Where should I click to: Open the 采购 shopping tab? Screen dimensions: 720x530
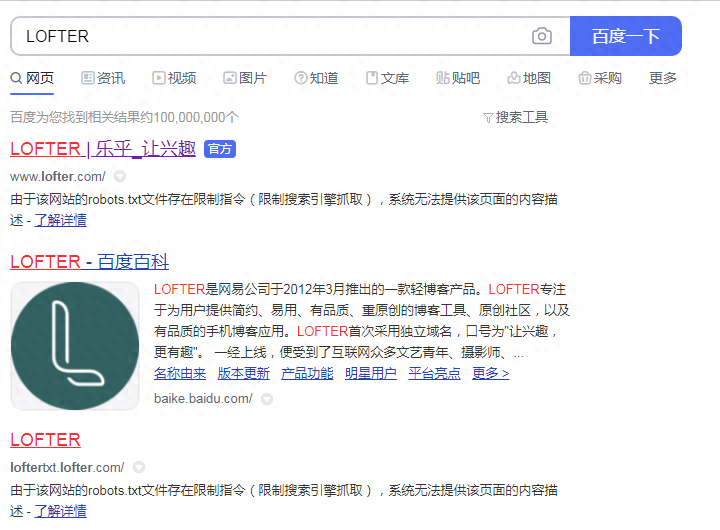point(600,78)
